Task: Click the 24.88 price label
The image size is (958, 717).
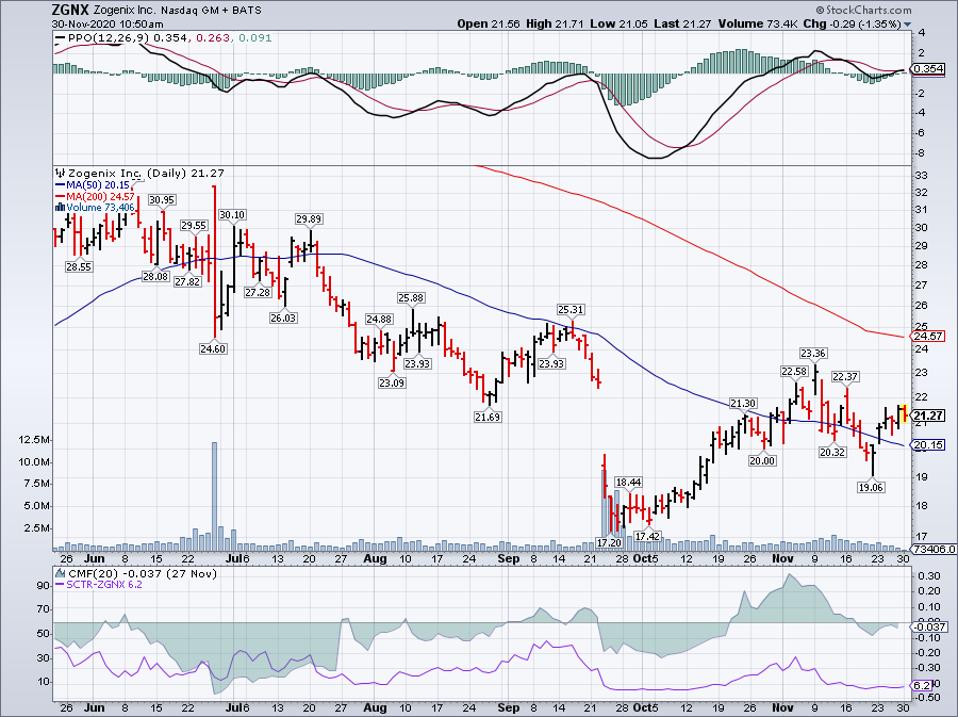Action: [379, 319]
